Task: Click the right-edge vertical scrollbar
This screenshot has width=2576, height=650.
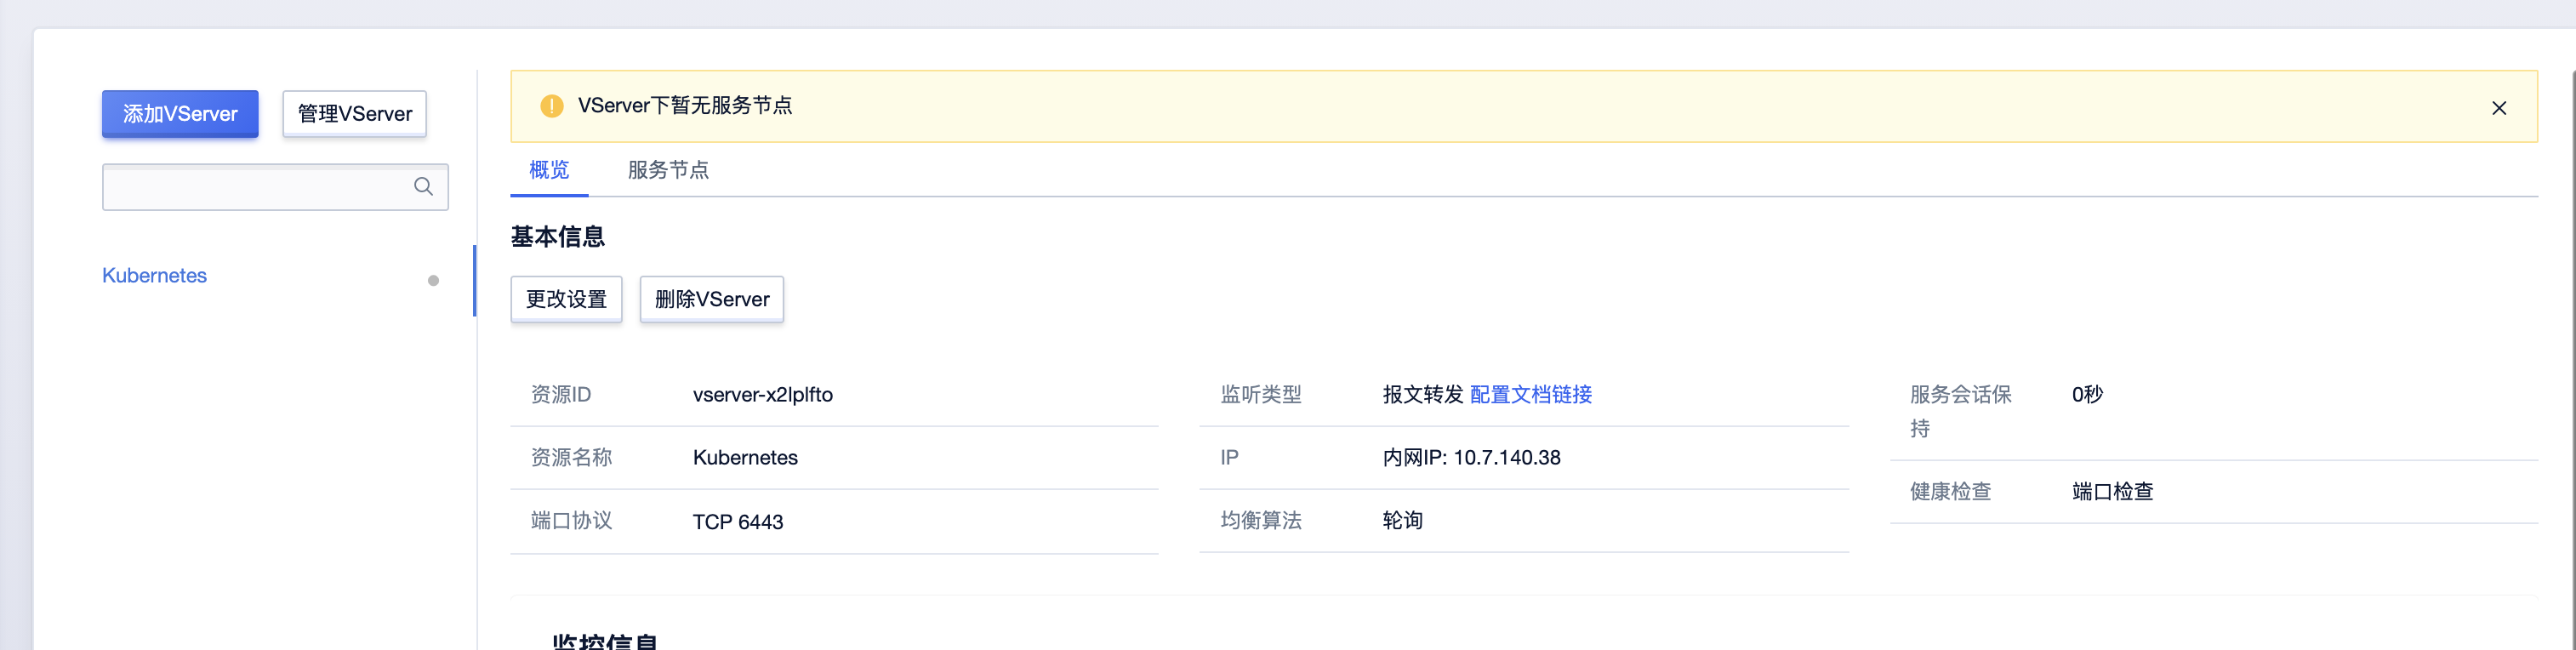Action: click(2571, 350)
